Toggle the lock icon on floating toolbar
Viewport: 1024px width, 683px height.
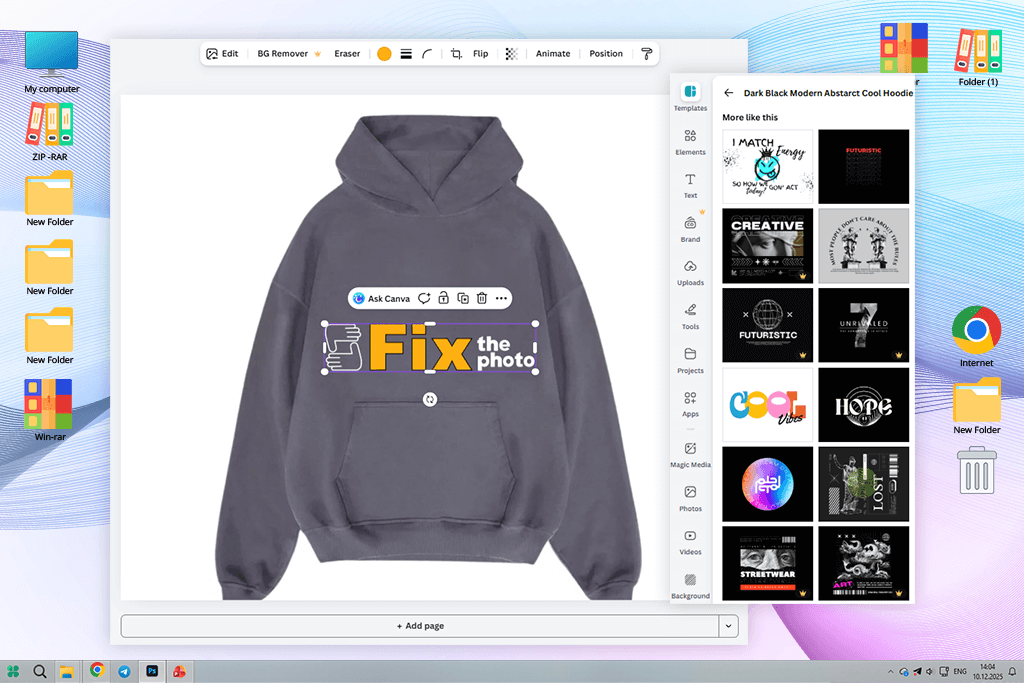(x=443, y=298)
